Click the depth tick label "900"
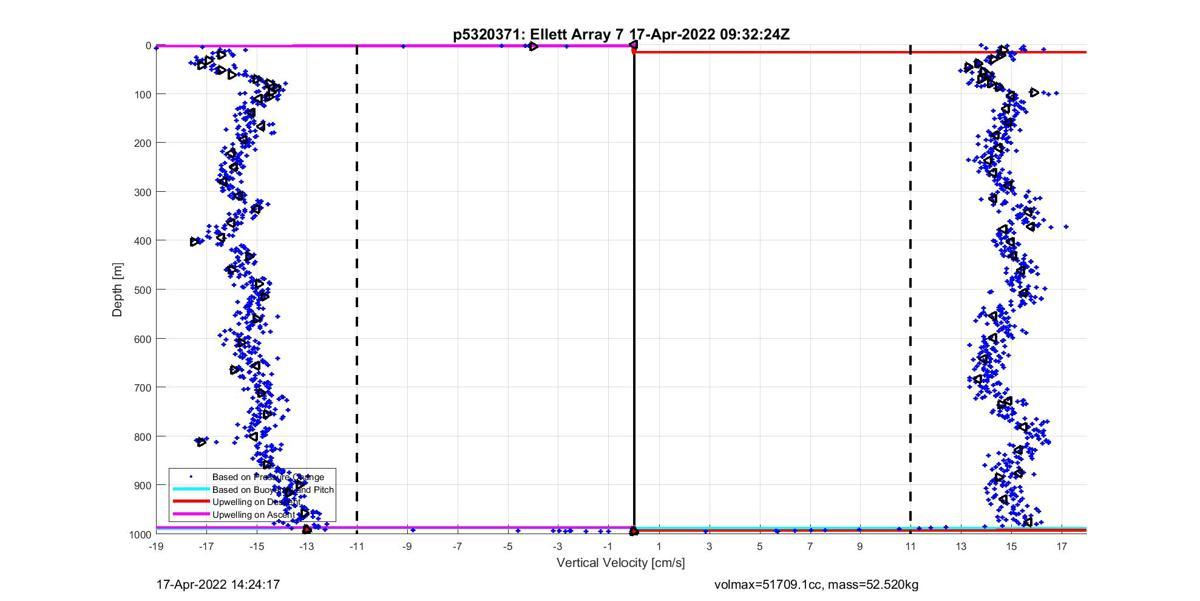 142,486
